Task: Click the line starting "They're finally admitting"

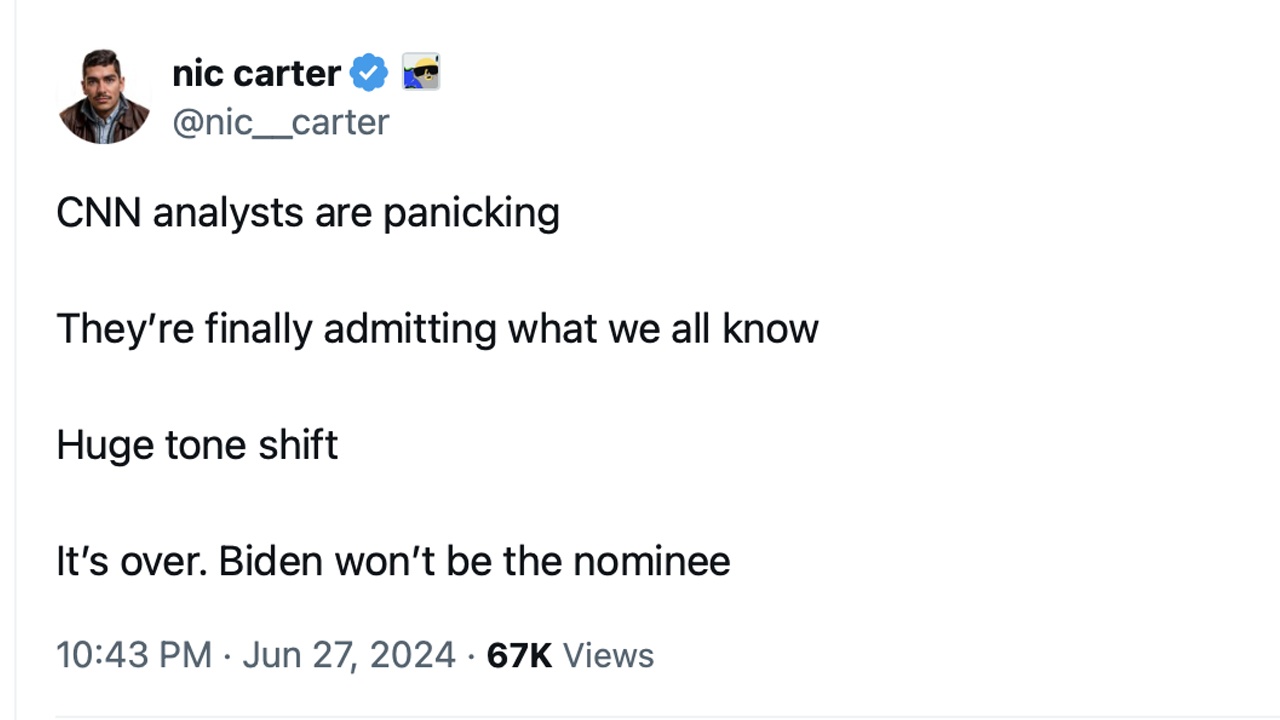Action: coord(437,329)
